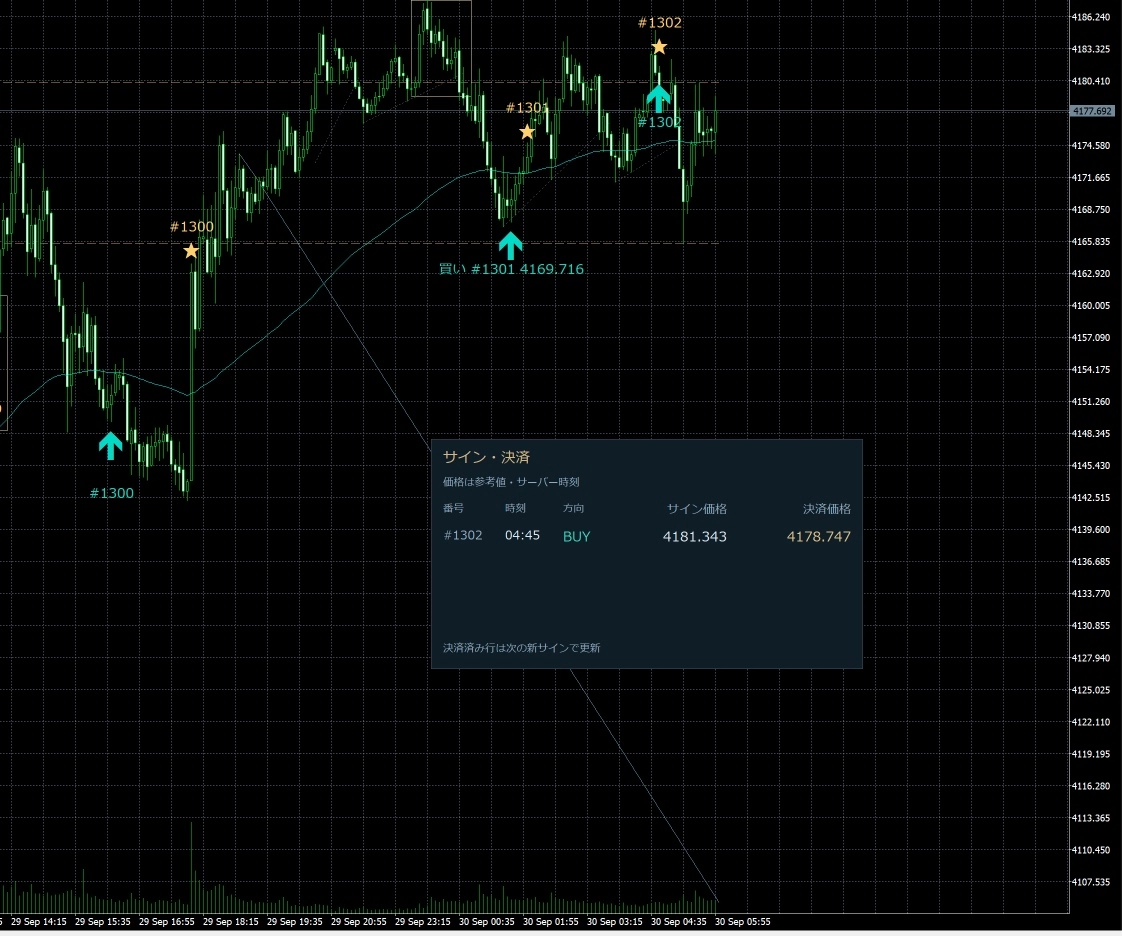Click the '29 Sep 14:15' time axis label
This screenshot has height=936, width=1122.
pos(39,922)
